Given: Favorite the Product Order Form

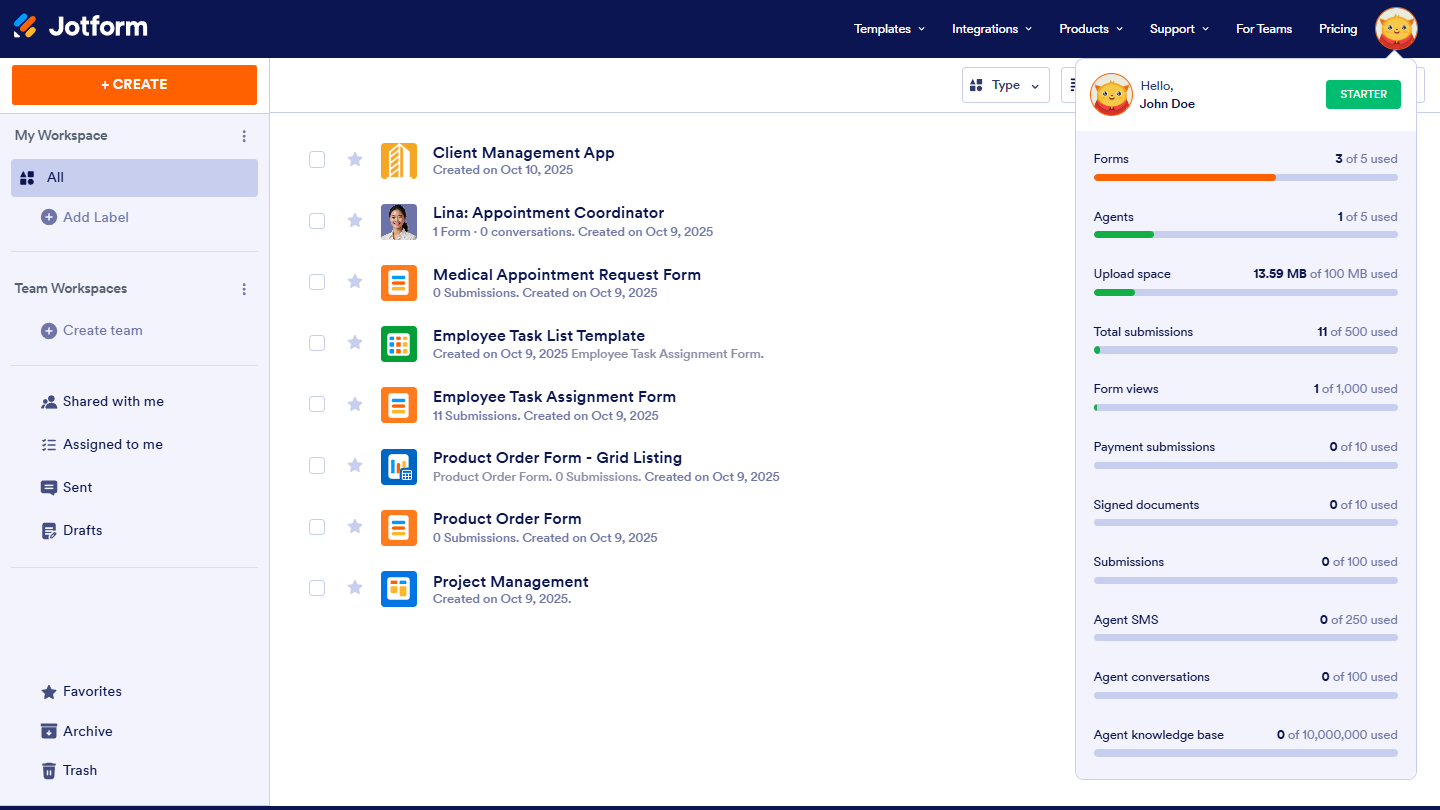Looking at the screenshot, I should coord(354,526).
